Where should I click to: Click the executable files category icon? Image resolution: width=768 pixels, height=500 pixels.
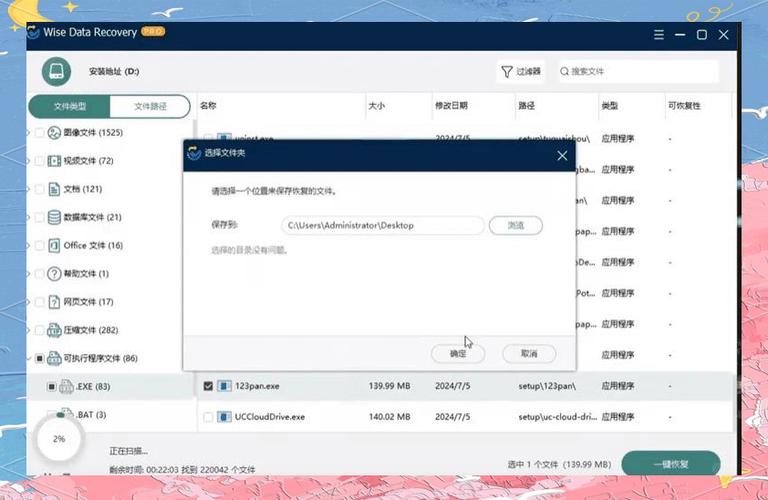(54, 358)
